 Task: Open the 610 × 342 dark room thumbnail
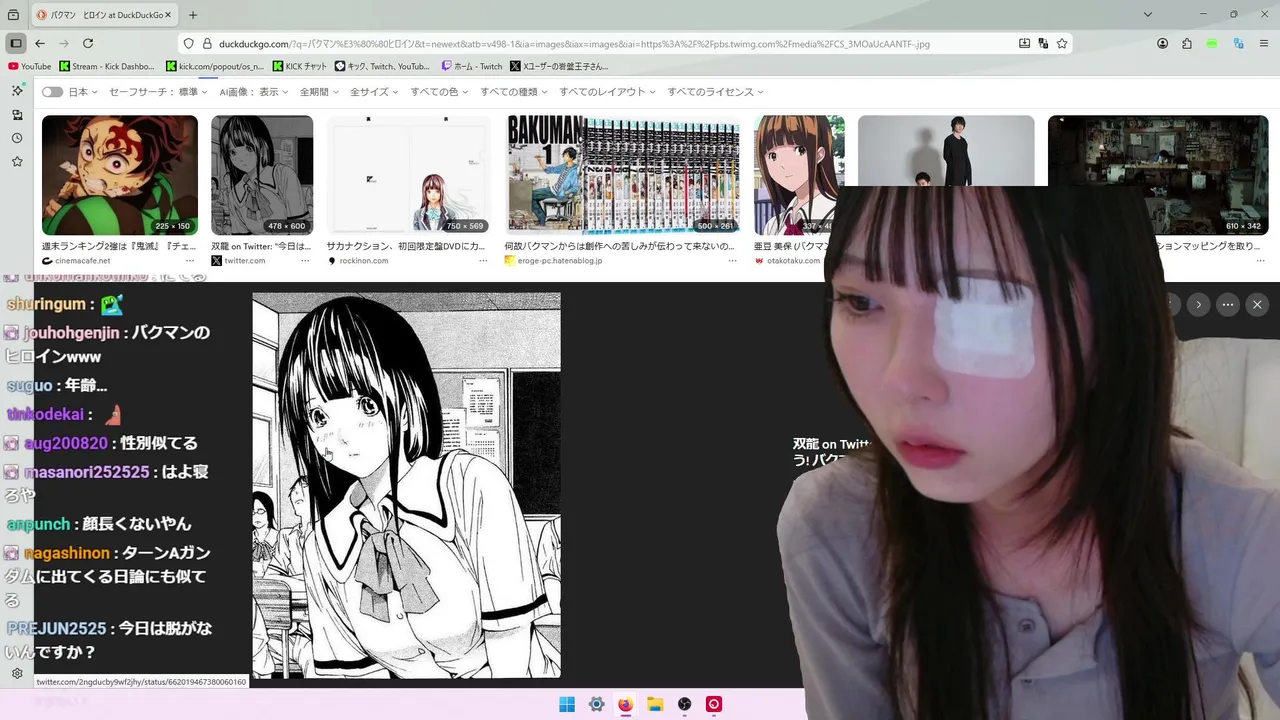[x=1158, y=175]
